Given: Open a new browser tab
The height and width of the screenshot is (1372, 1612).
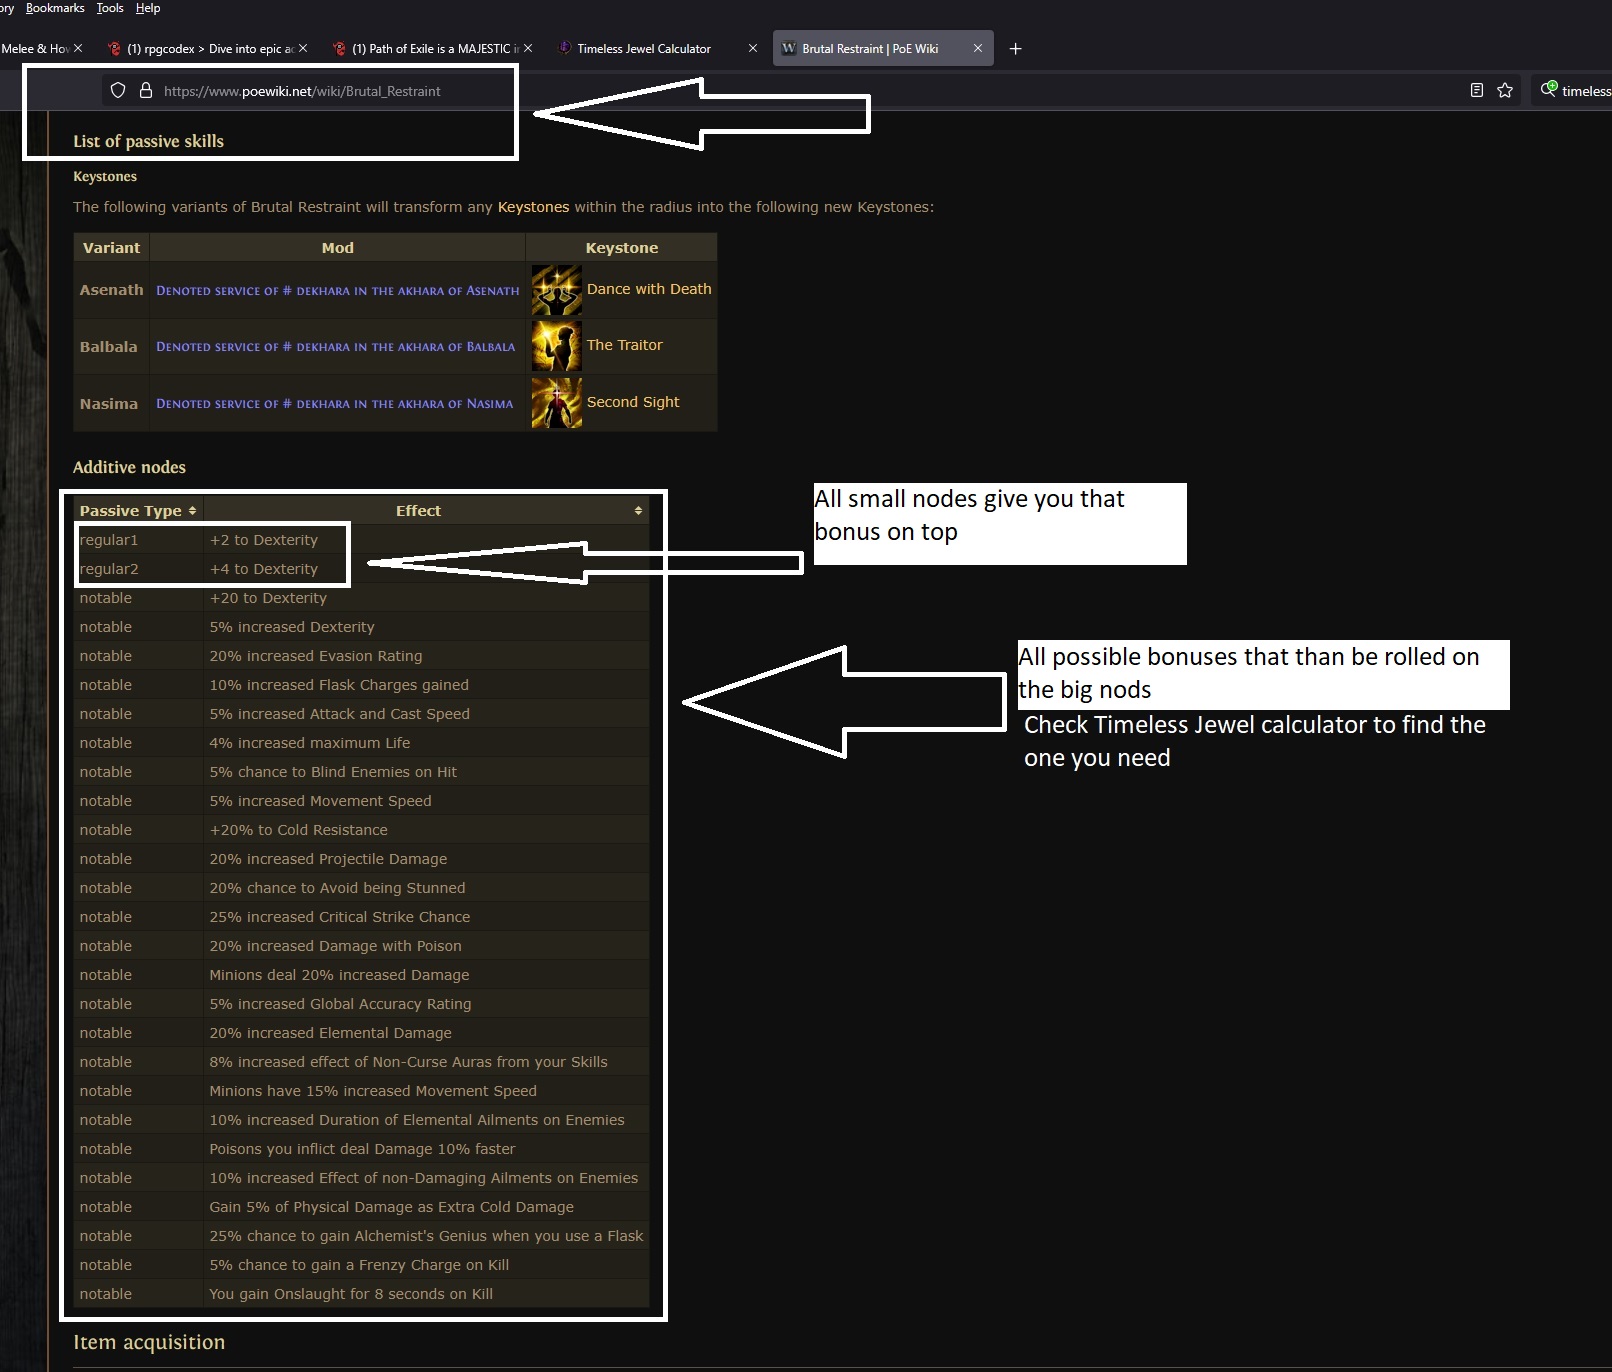Looking at the screenshot, I should (1015, 48).
